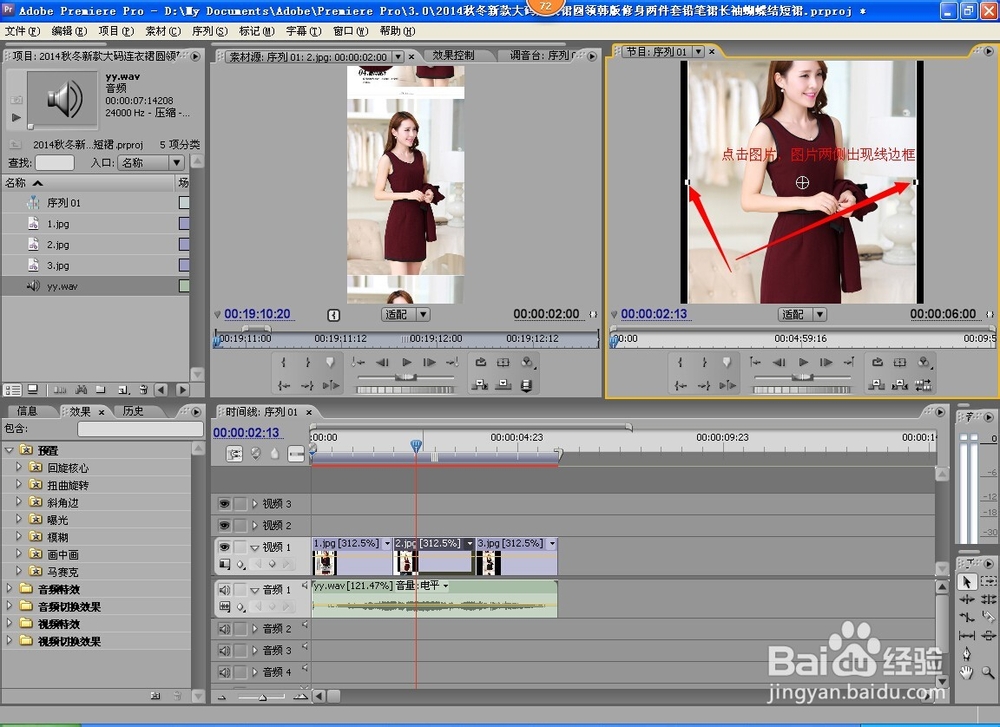
Task: Toggle lock box on 视频 3 track
Action: click(240, 504)
